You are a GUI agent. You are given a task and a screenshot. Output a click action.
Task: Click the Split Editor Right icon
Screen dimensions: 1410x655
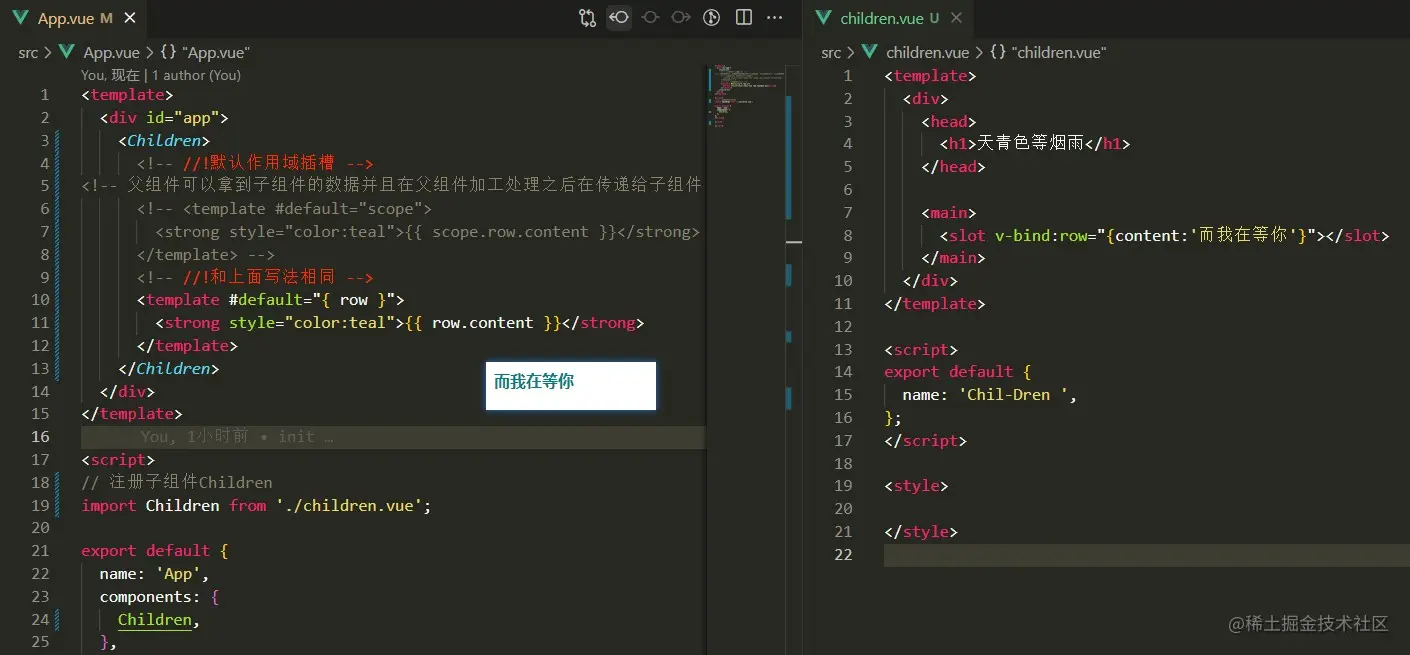(743, 18)
